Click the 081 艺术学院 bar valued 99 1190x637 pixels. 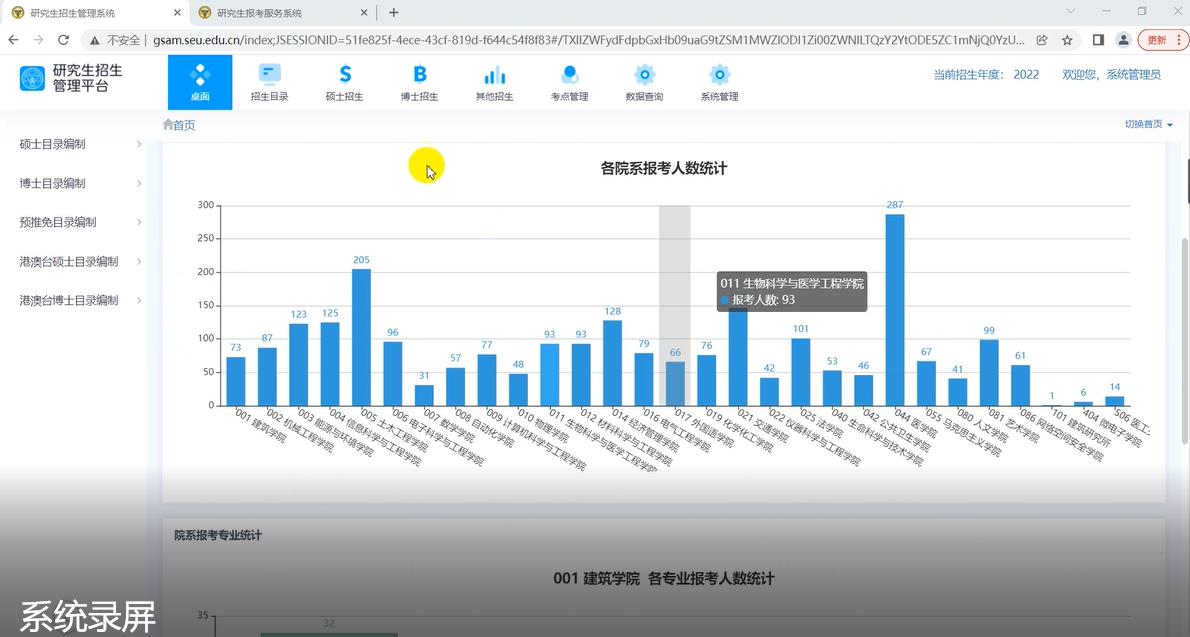[989, 373]
